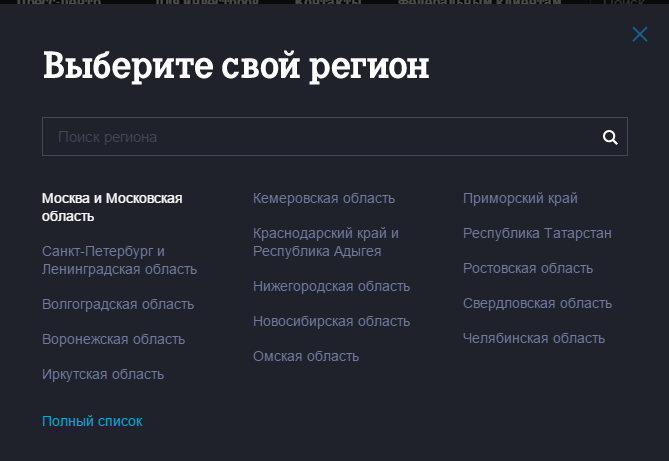Image resolution: width=669 pixels, height=461 pixels.
Task: Open the Полный список link
Action: (x=92, y=421)
